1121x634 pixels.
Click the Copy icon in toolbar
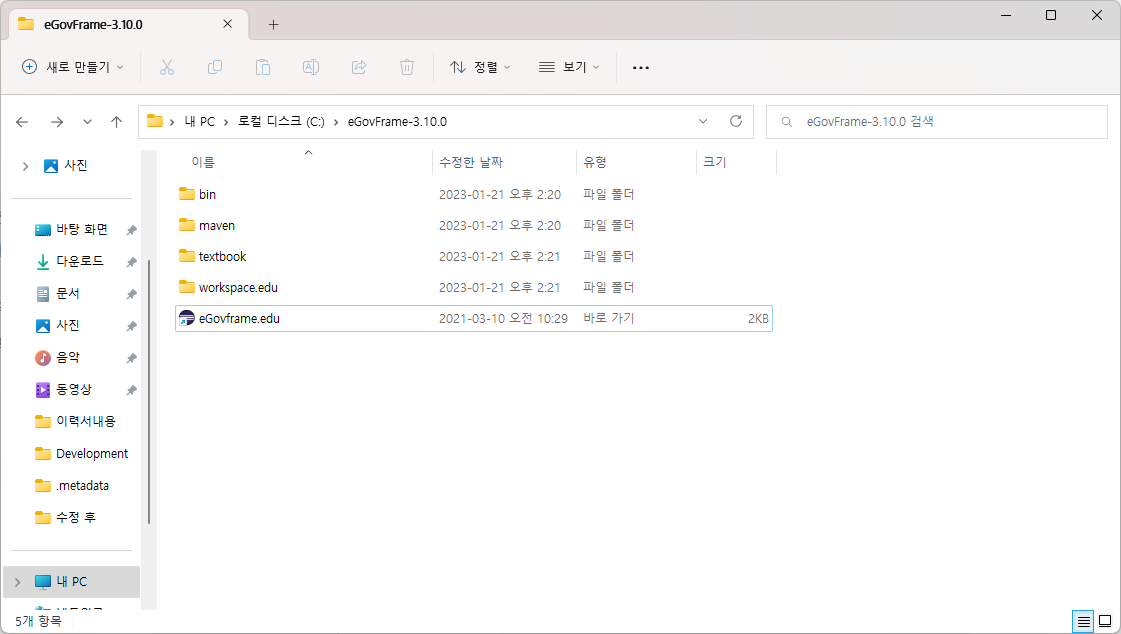pos(214,67)
